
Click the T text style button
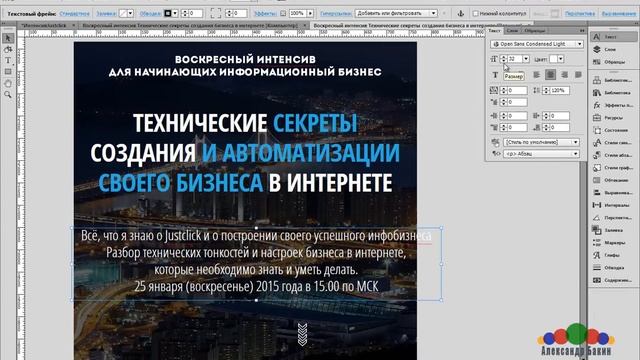(x=495, y=75)
